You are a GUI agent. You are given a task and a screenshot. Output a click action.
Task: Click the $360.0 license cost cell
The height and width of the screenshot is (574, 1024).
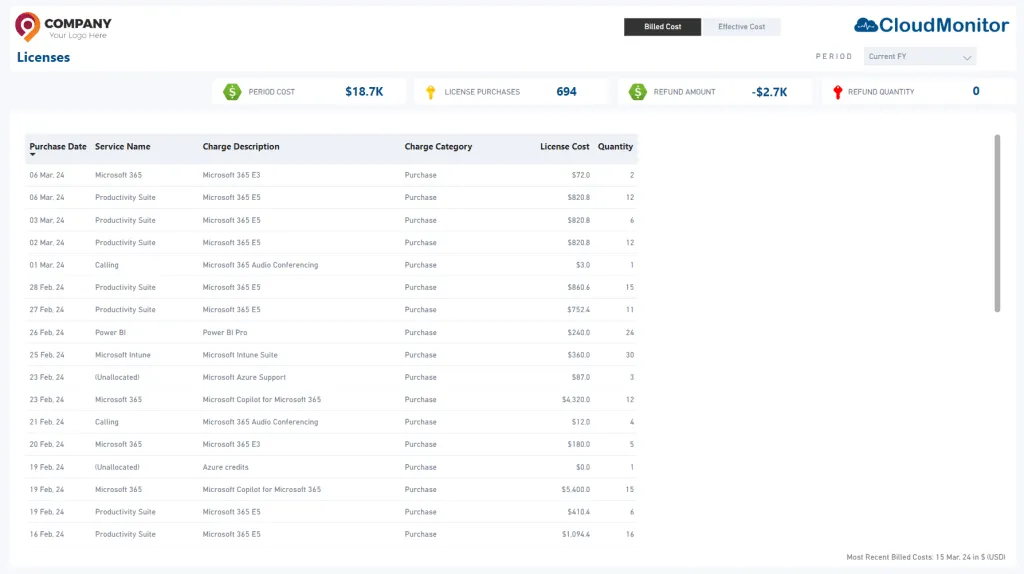pyautogui.click(x=579, y=355)
